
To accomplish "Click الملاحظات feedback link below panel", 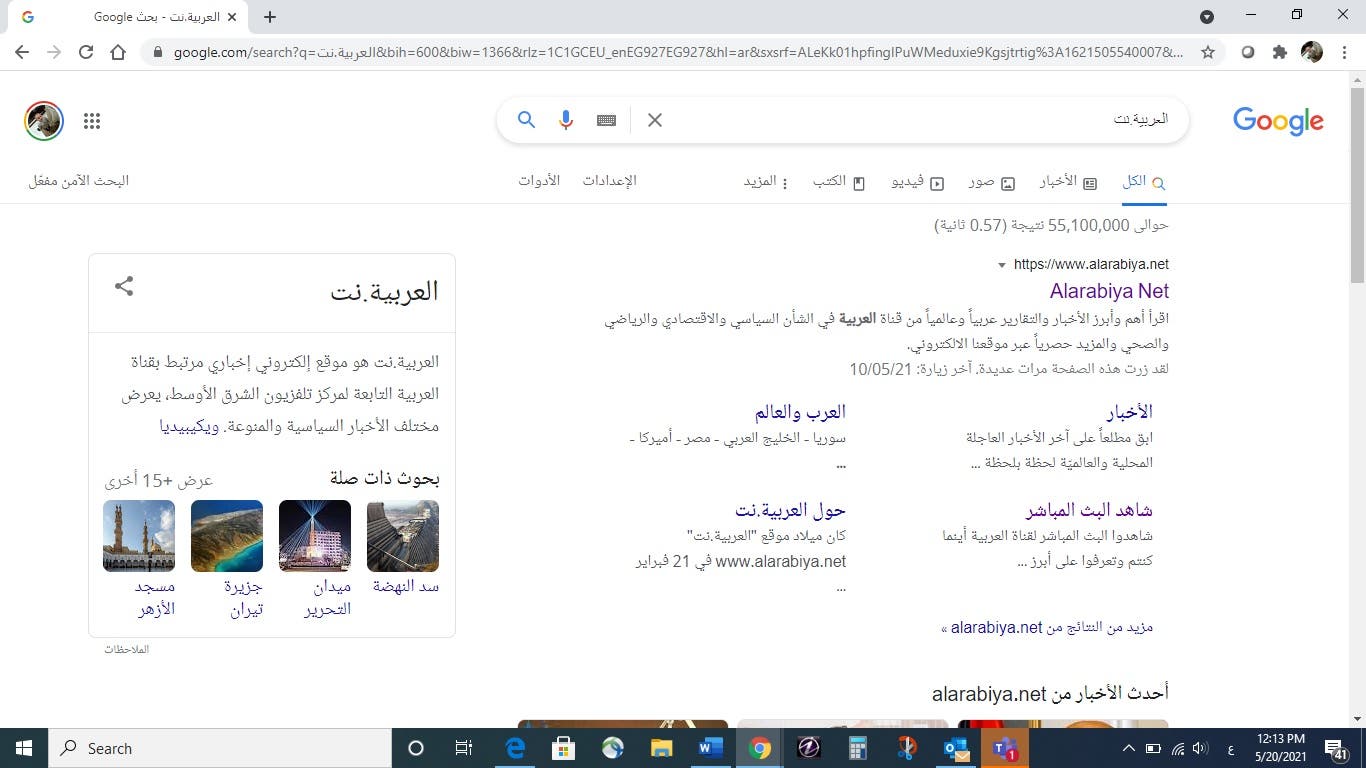I will (127, 649).
